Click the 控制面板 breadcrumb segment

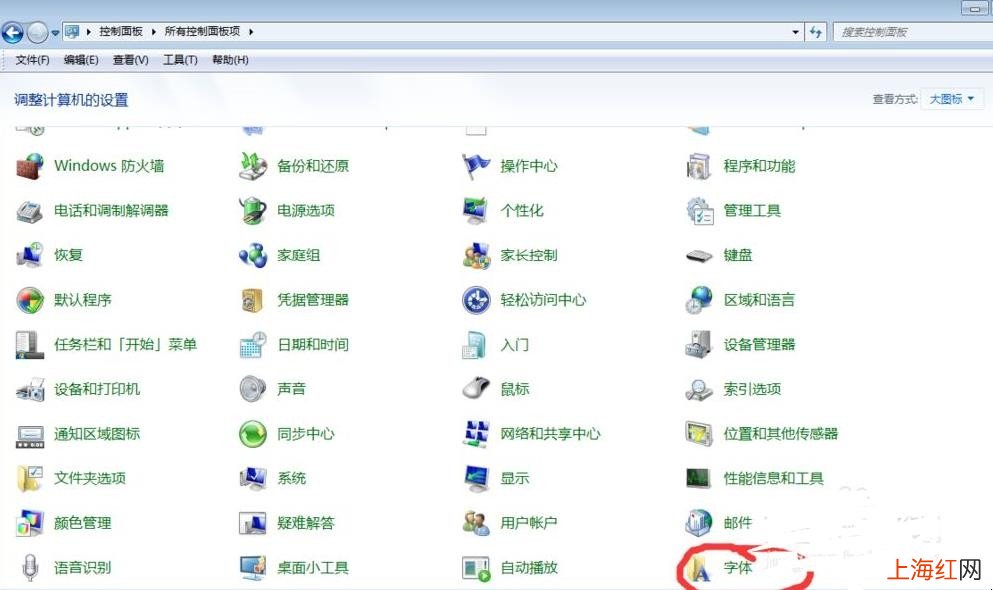point(120,32)
